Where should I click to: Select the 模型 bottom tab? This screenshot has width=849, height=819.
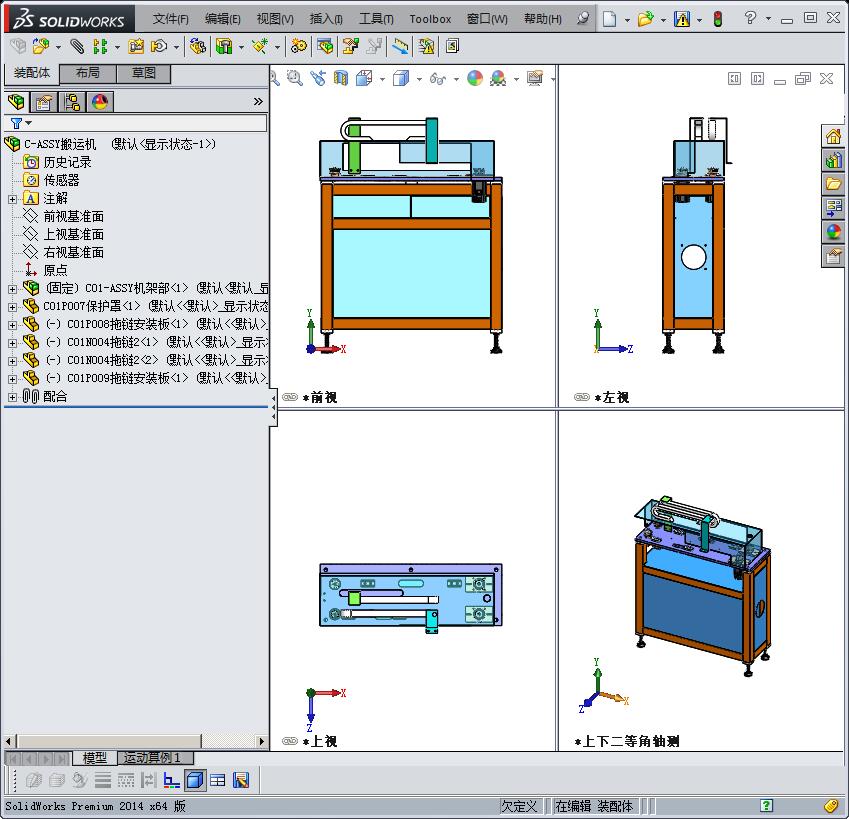click(95, 758)
